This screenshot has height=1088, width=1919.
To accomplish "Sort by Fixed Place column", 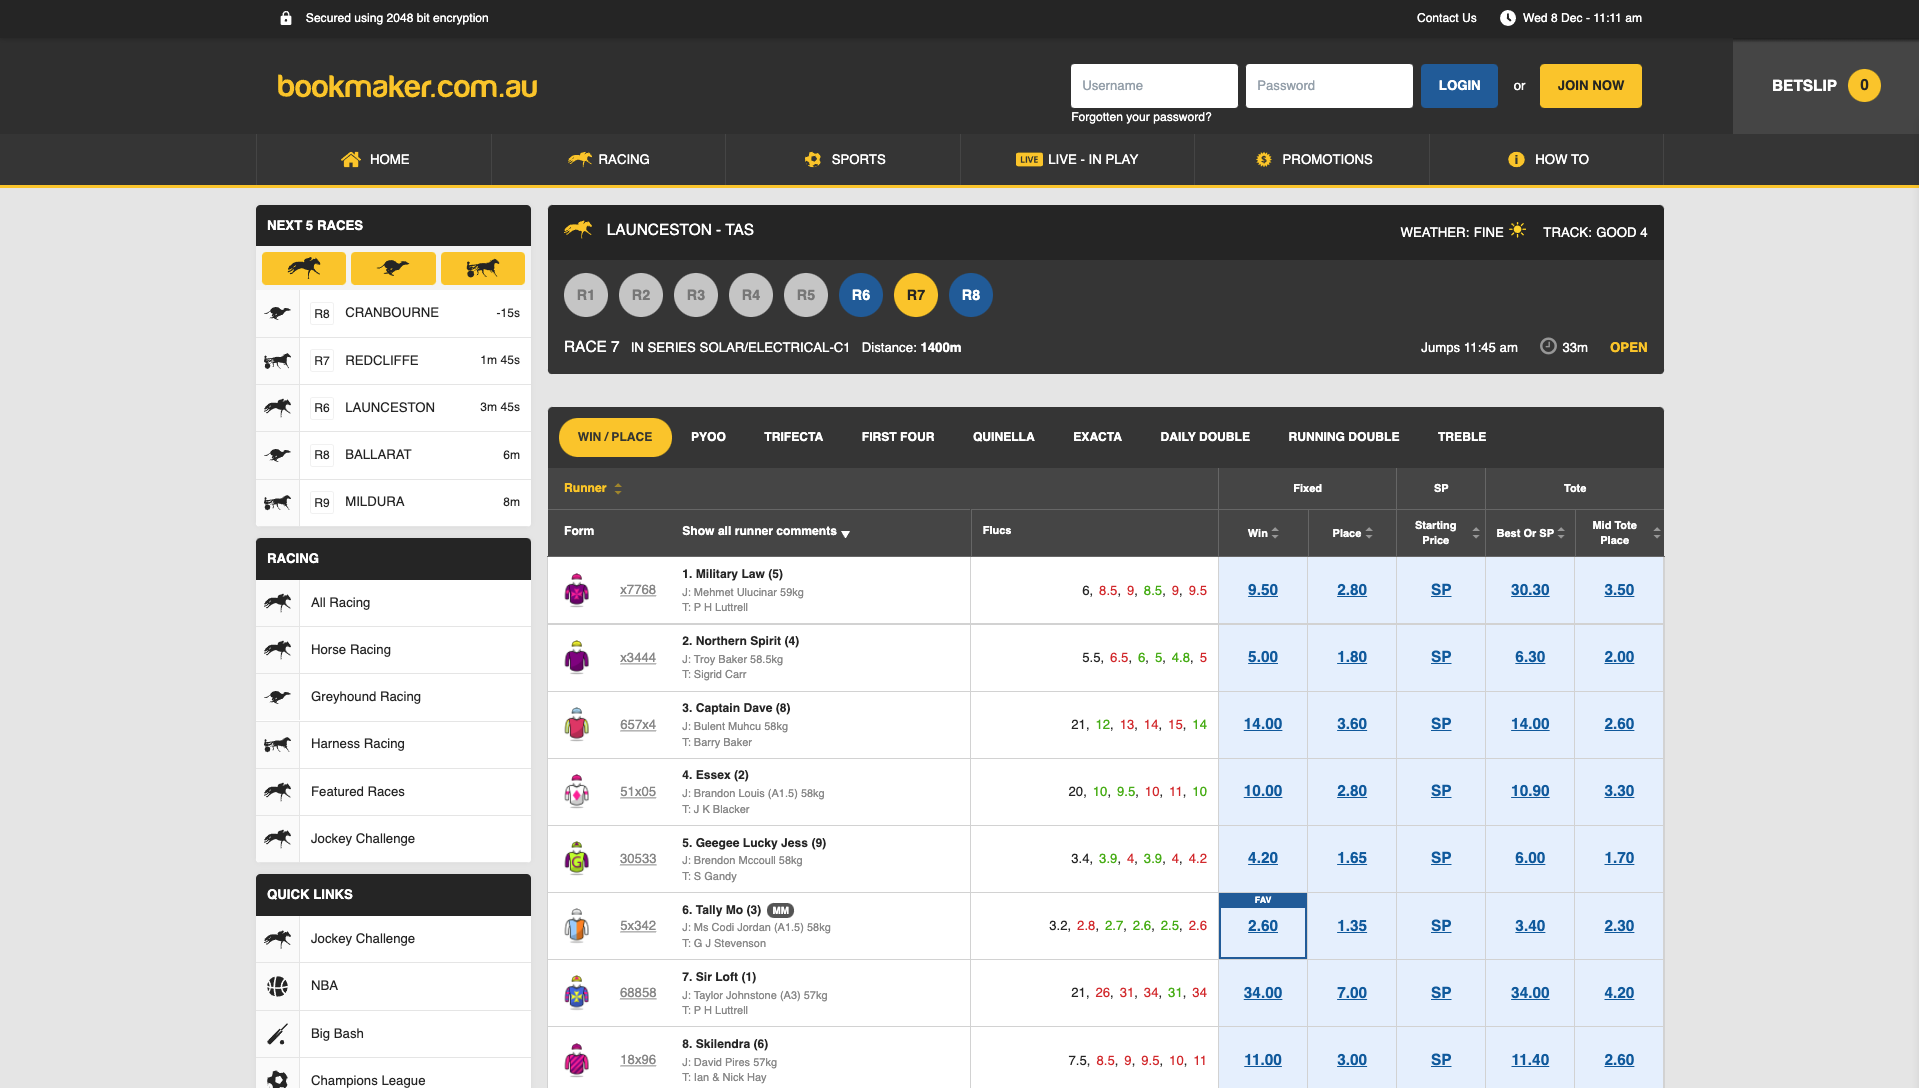I will coord(1352,533).
